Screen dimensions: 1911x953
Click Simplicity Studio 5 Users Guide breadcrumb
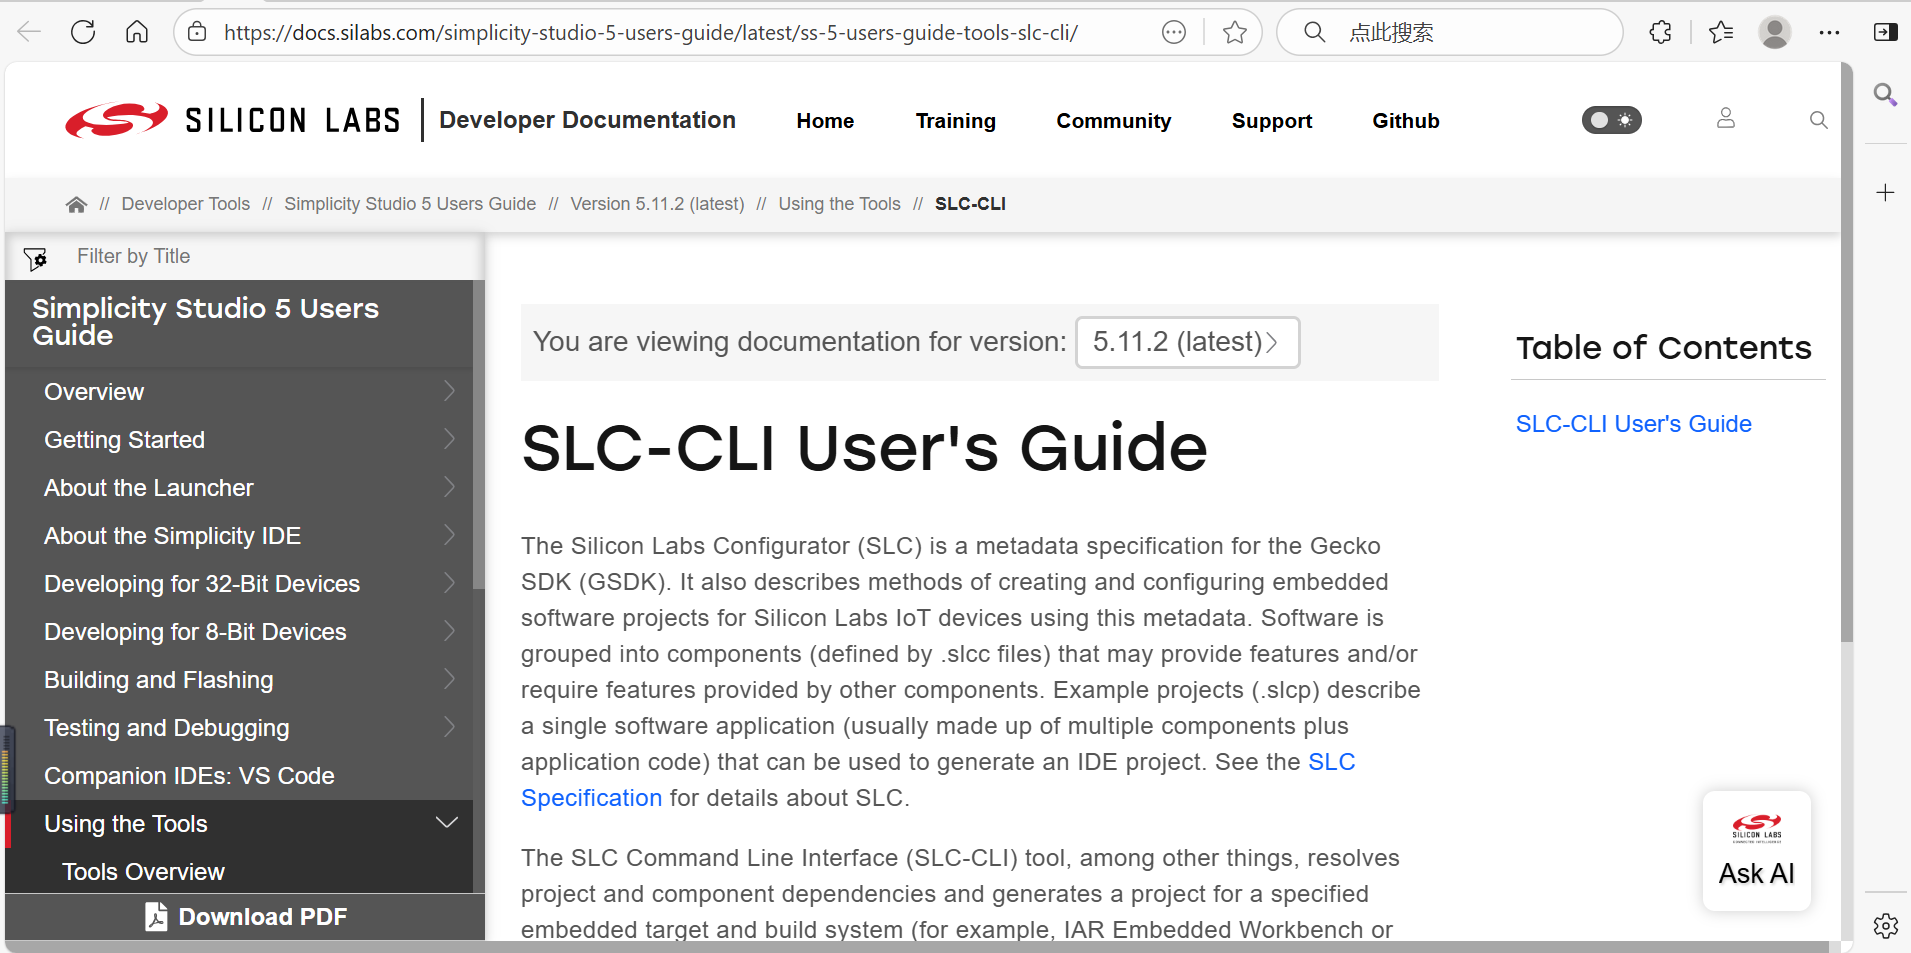pos(410,204)
